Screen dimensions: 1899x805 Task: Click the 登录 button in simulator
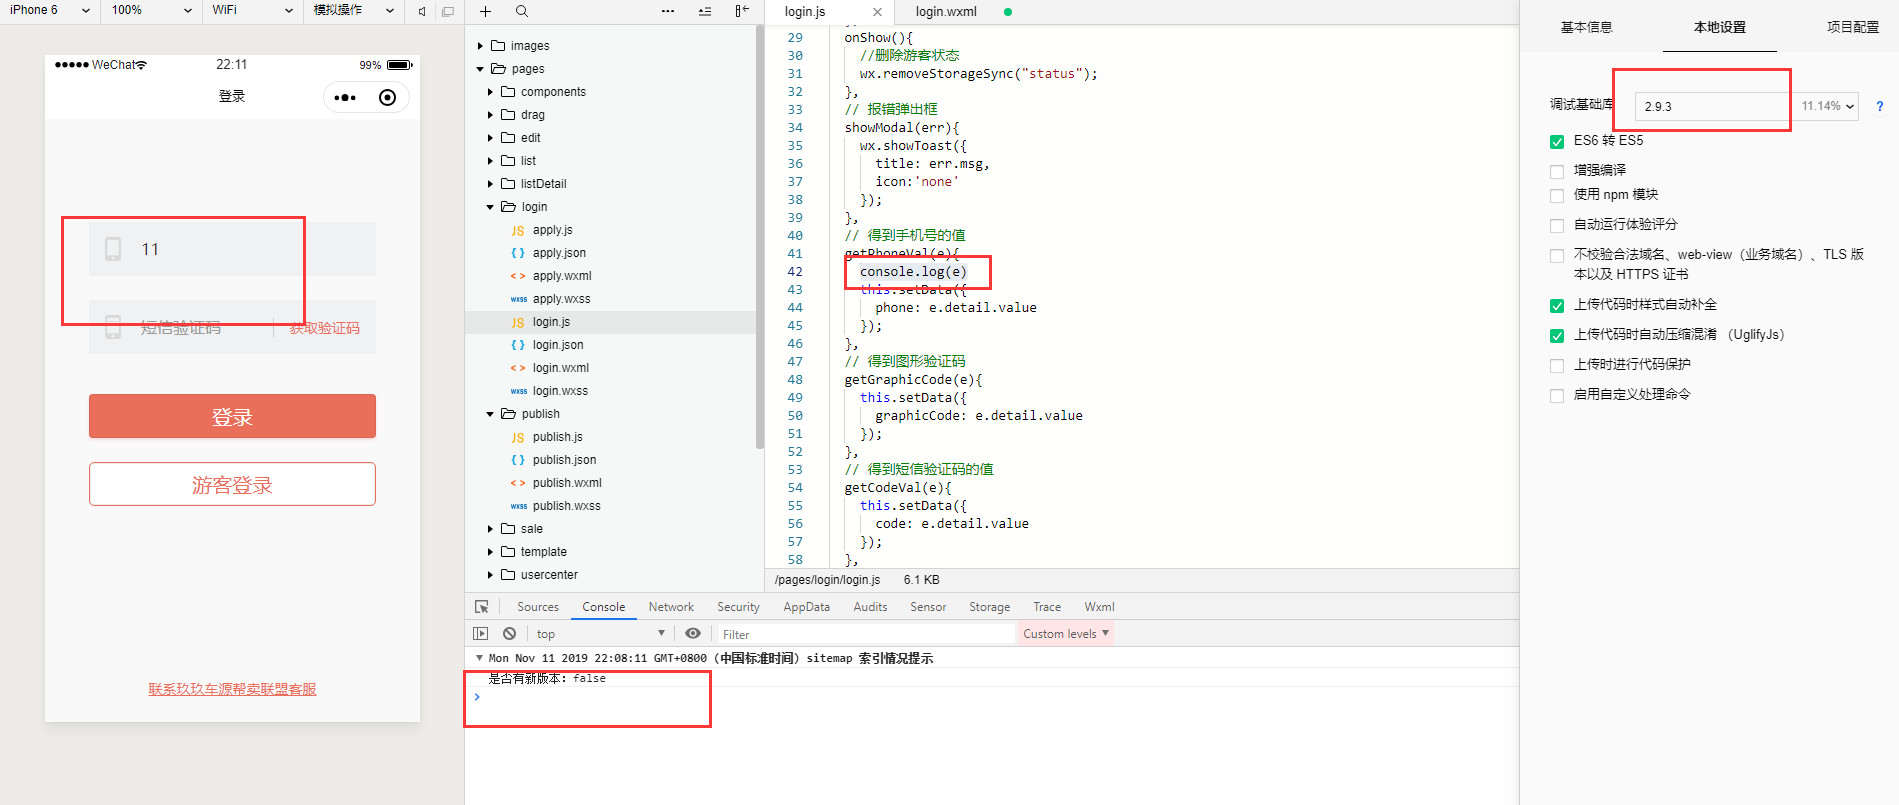click(232, 416)
